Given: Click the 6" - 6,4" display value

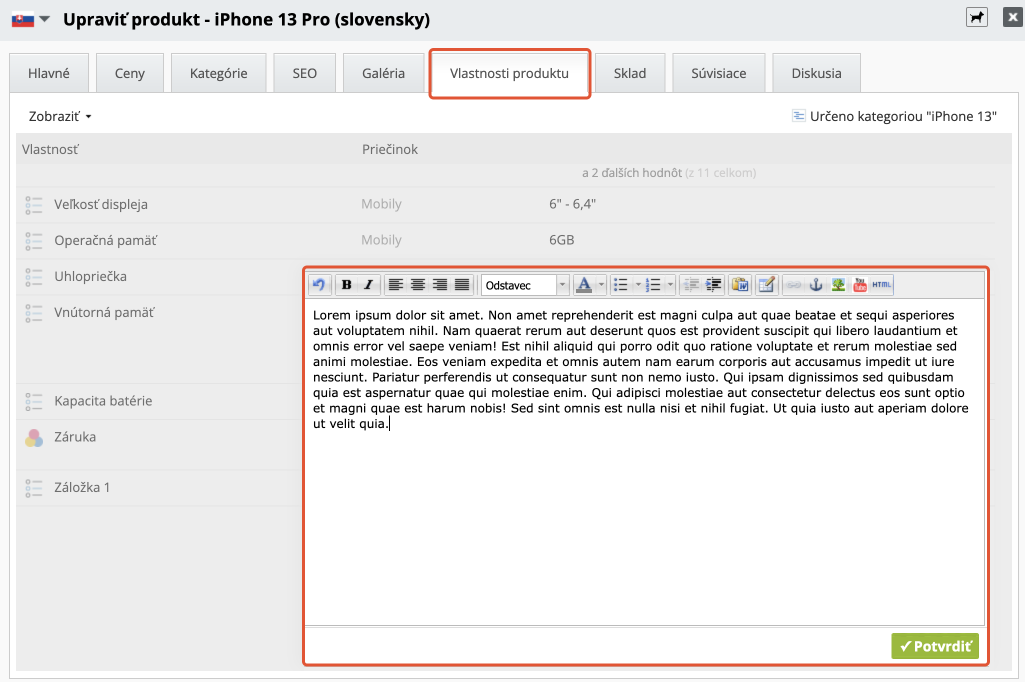Looking at the screenshot, I should click(x=573, y=204).
